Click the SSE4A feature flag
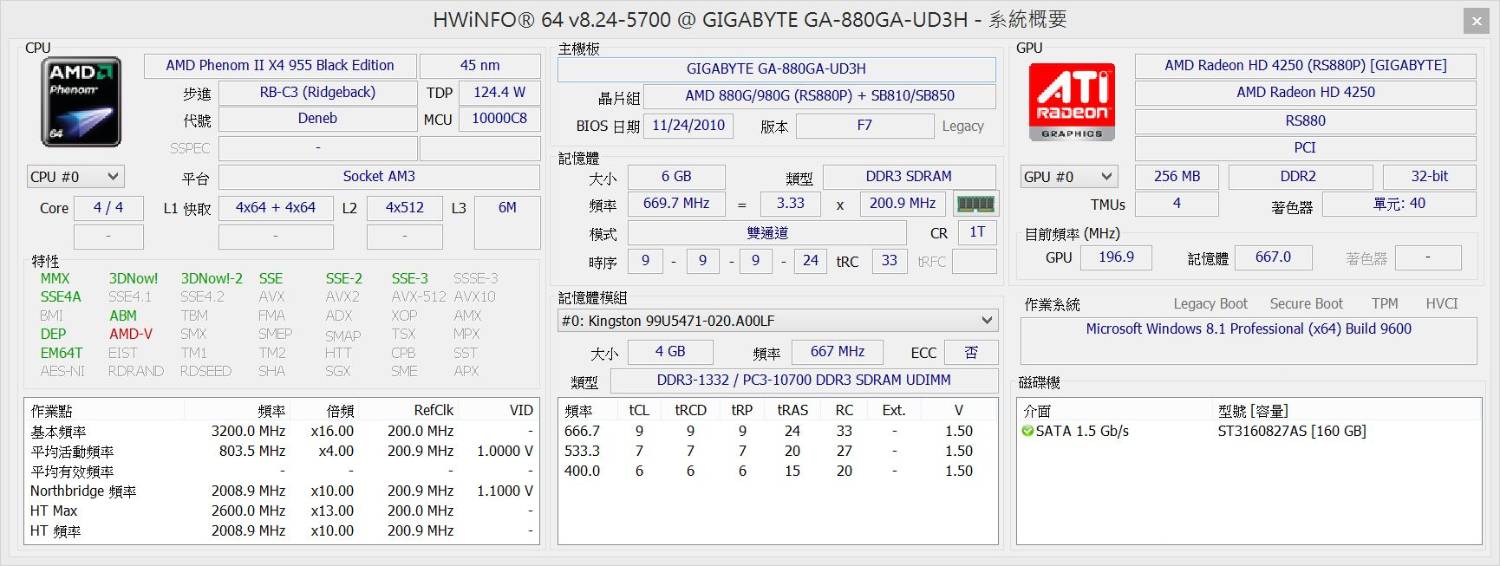1500x566 pixels. (61, 297)
